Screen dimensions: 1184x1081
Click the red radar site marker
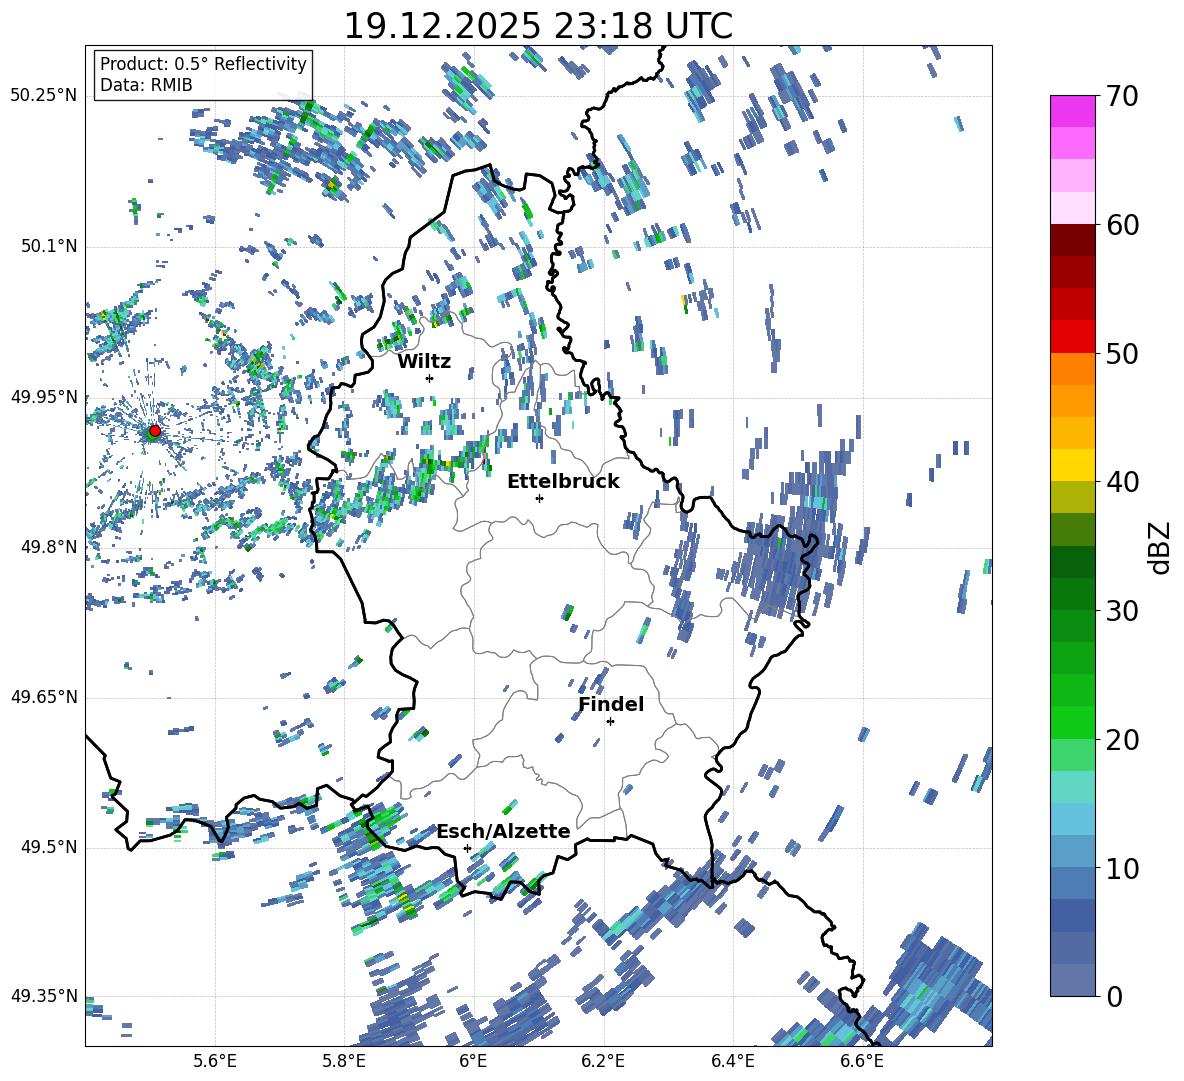click(154, 431)
